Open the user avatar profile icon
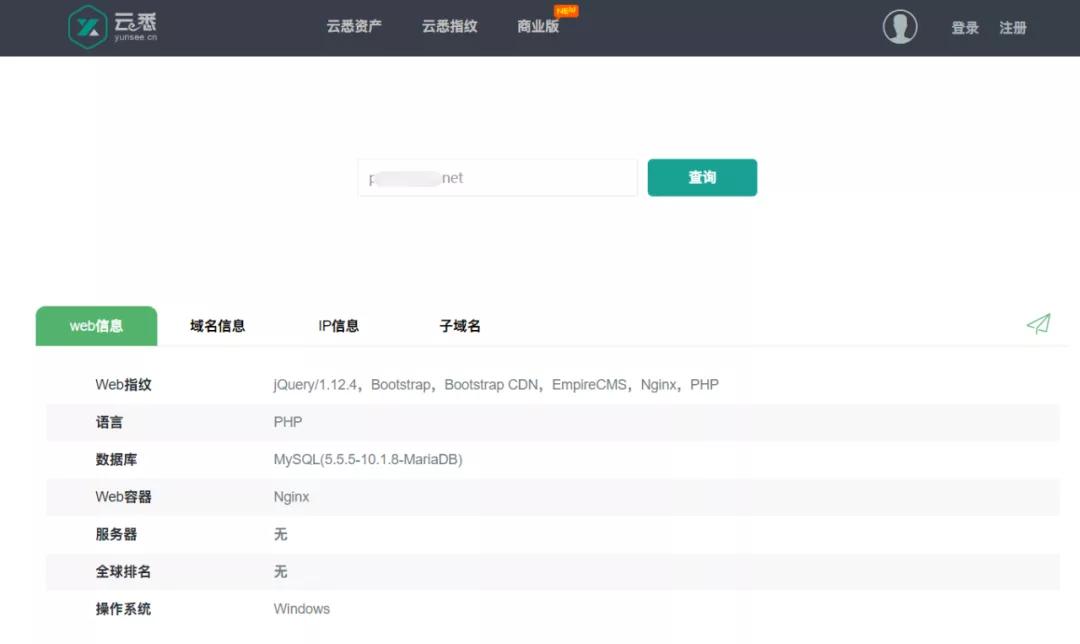The height and width of the screenshot is (644, 1080). point(899,27)
